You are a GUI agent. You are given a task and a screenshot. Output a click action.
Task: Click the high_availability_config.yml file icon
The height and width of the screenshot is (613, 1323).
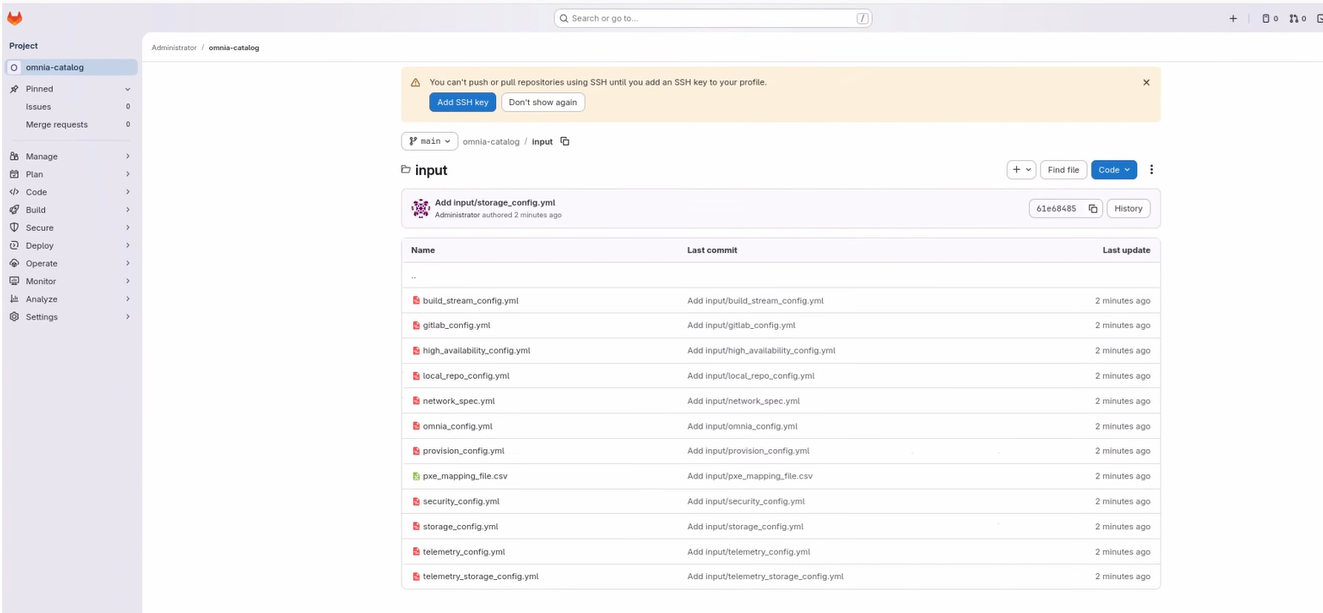(416, 350)
